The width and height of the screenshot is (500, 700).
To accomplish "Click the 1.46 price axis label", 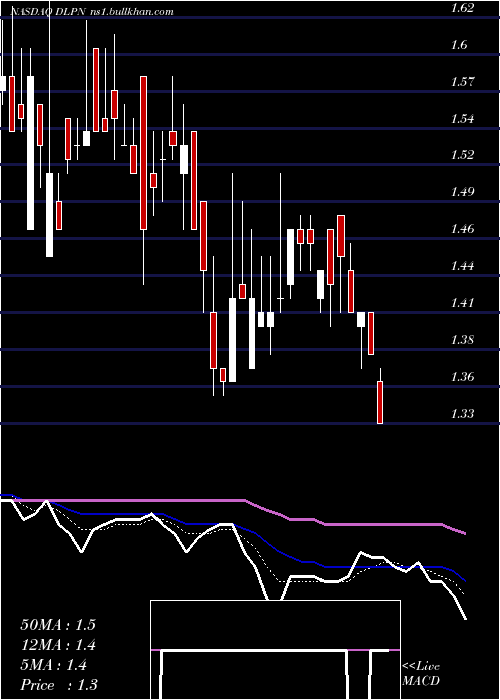I will tap(463, 229).
